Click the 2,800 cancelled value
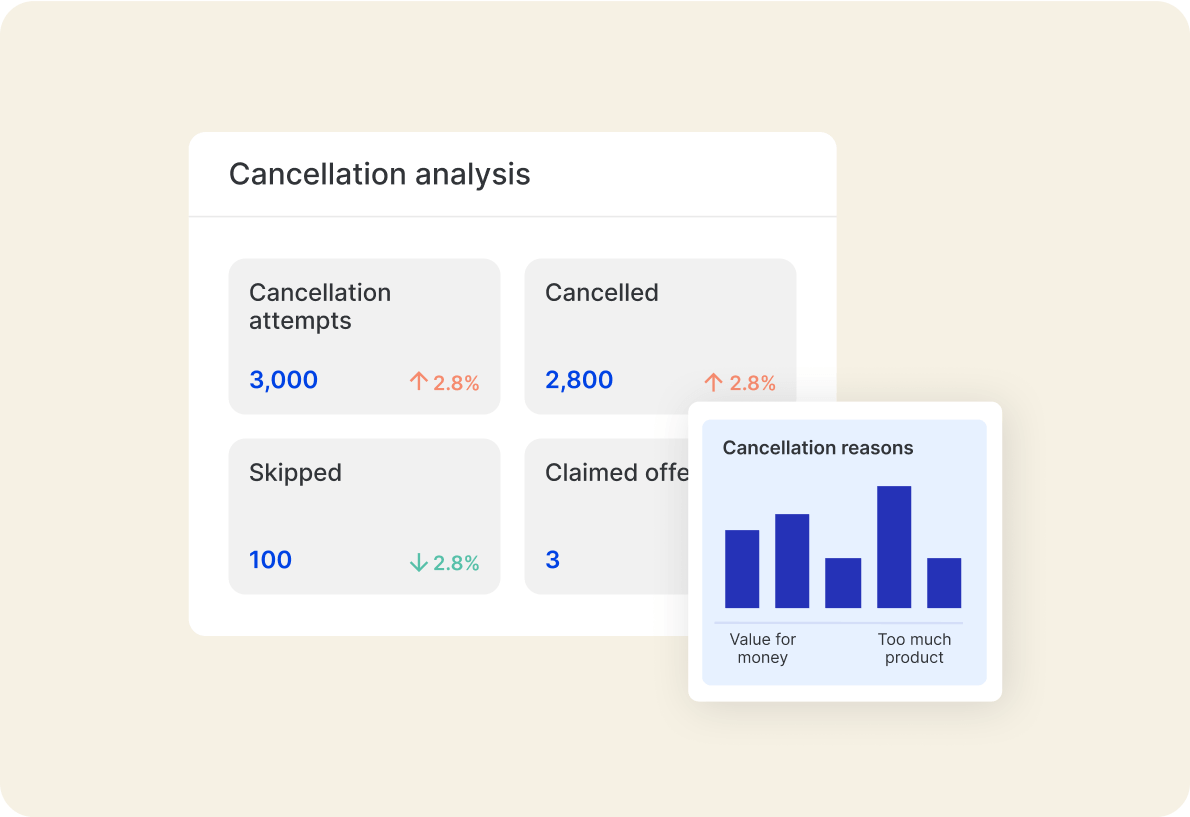 click(579, 380)
